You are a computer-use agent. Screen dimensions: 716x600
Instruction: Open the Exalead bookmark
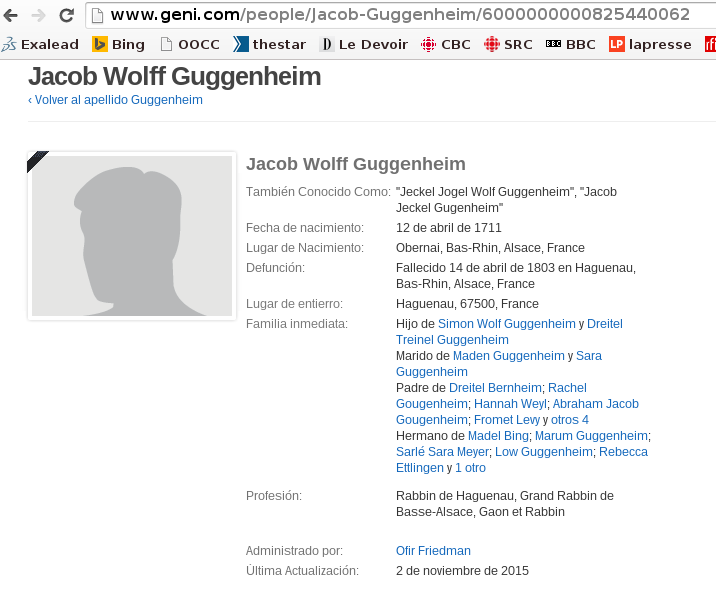[40, 44]
